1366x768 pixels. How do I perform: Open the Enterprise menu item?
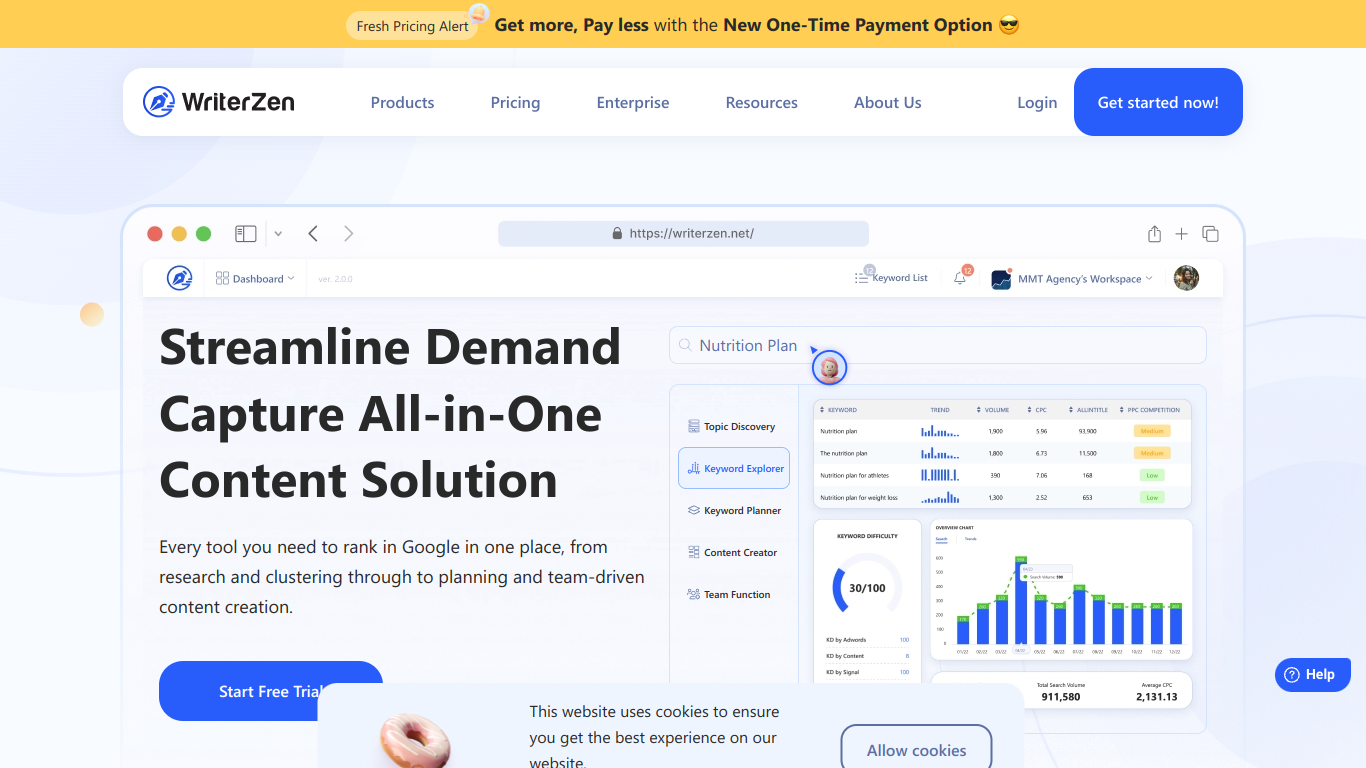(x=633, y=102)
